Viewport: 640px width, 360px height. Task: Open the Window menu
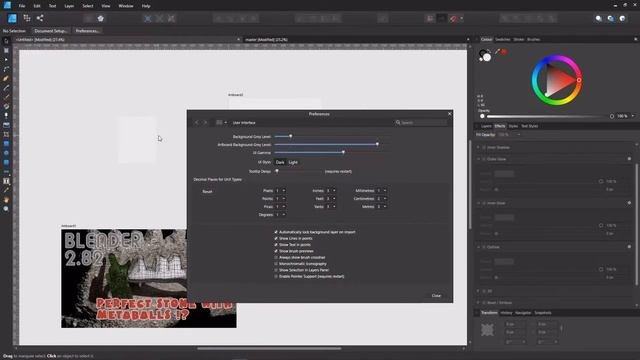tap(126, 6)
